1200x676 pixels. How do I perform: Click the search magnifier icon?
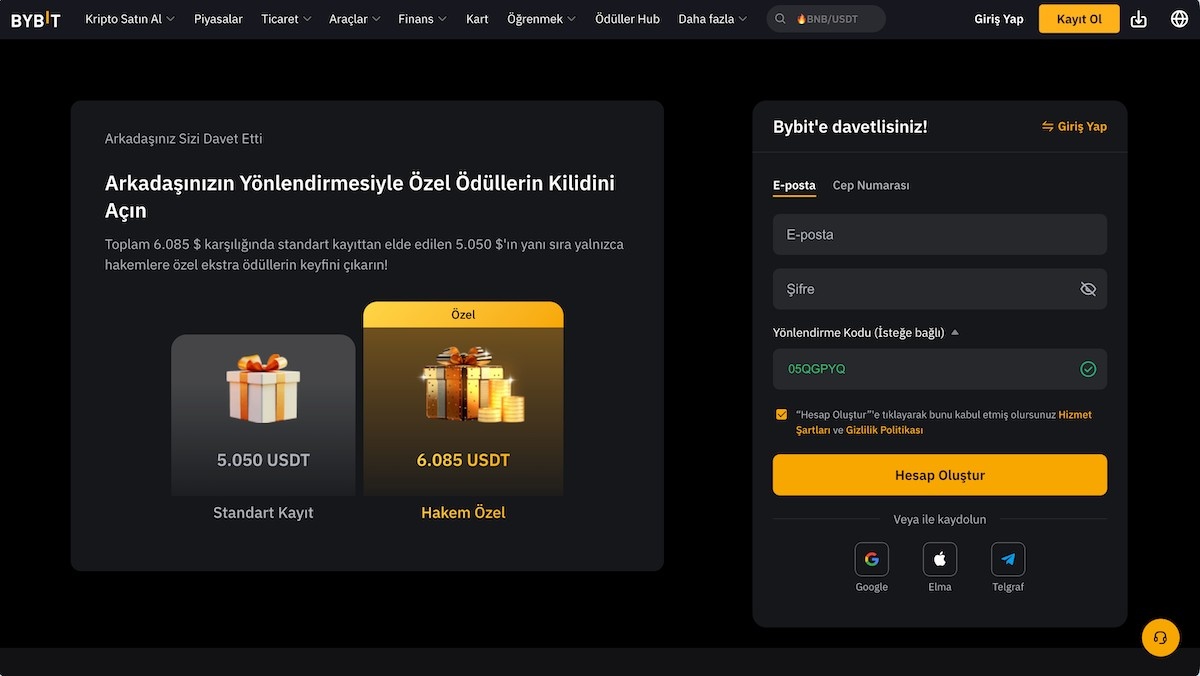point(779,18)
